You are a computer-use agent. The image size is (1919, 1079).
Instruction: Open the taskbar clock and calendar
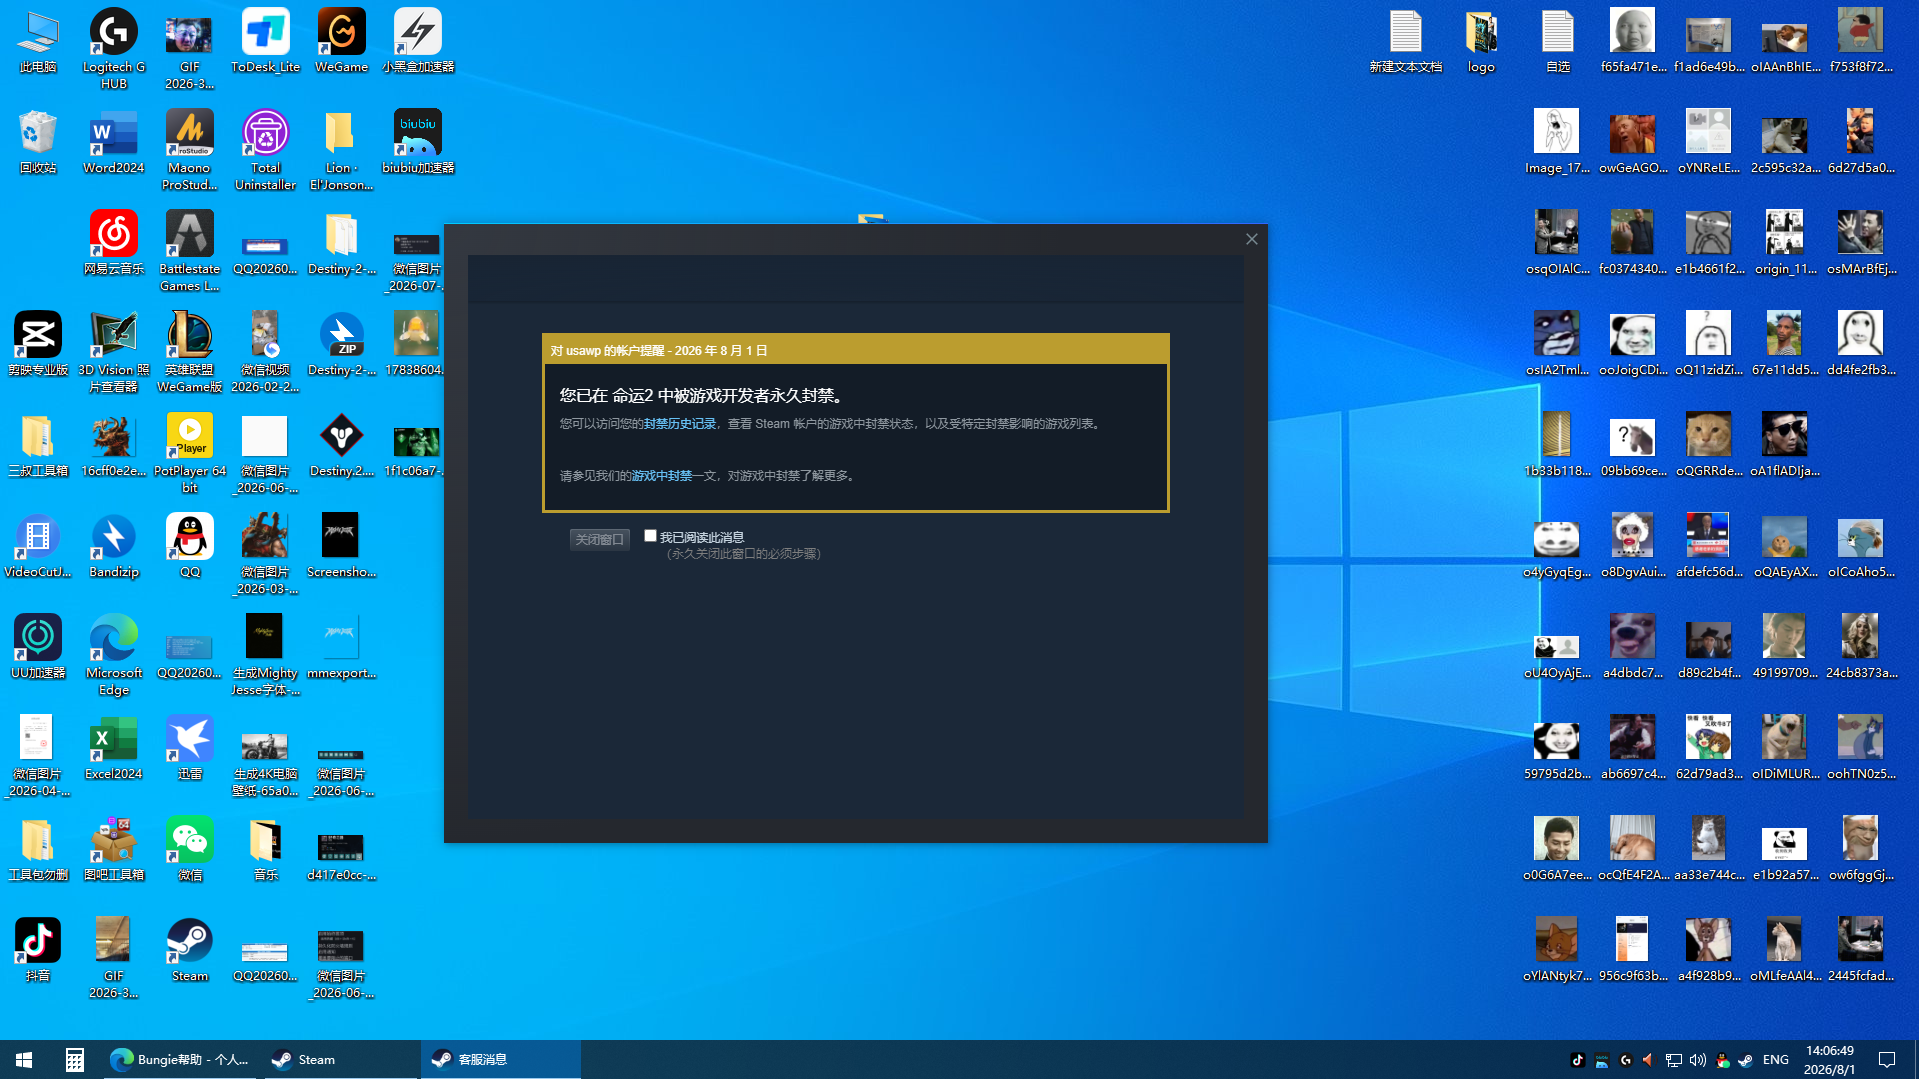tap(1829, 1060)
